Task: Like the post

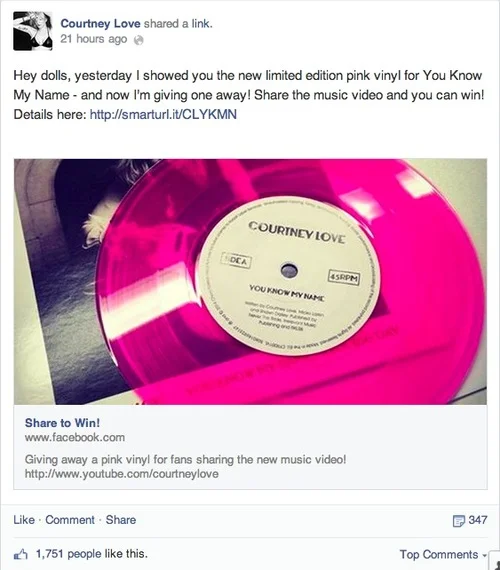Action: point(24,520)
